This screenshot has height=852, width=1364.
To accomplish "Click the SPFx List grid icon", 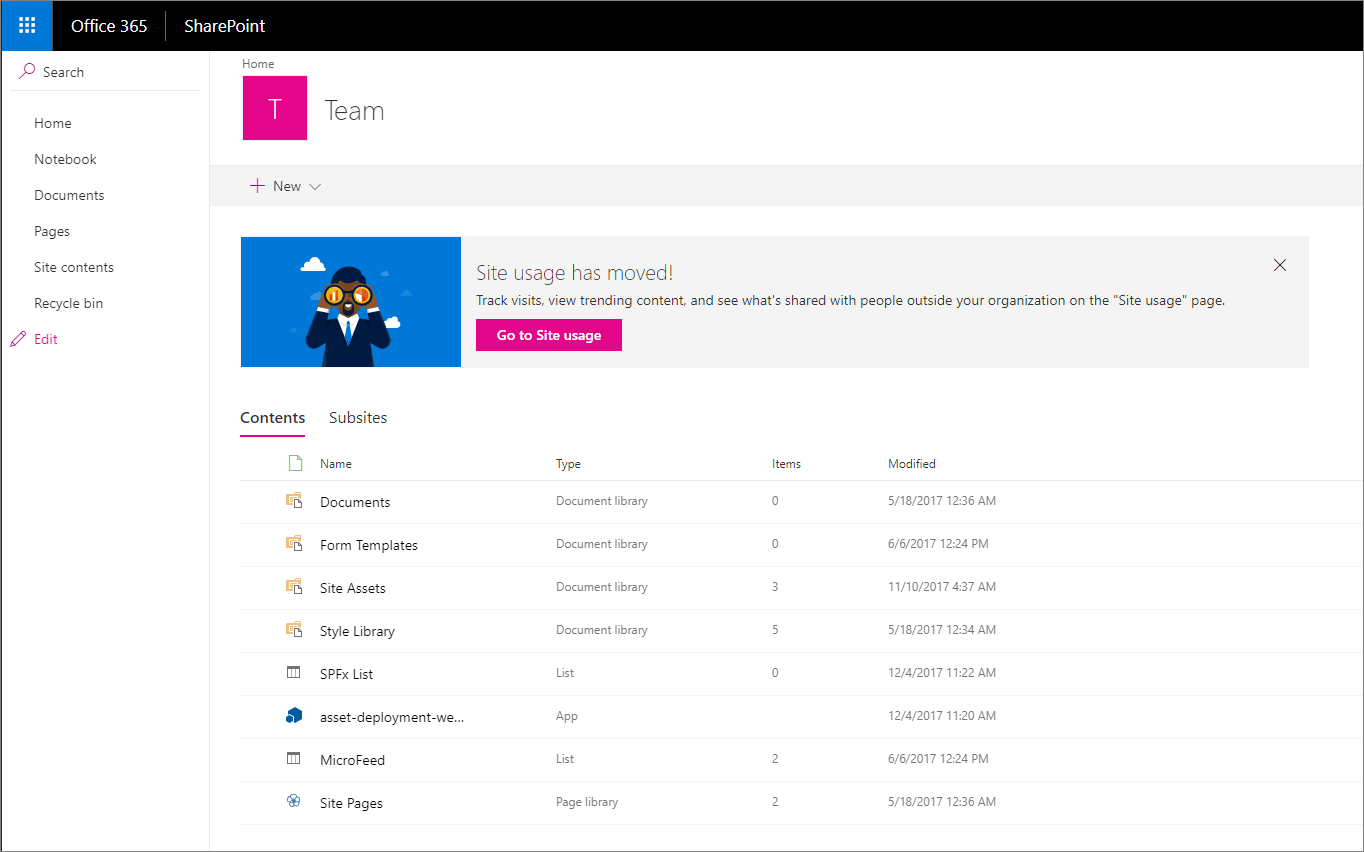I will [x=294, y=672].
